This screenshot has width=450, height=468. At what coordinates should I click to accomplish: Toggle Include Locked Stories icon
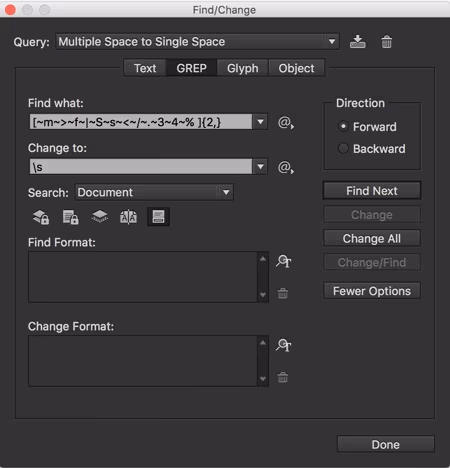coord(71,217)
